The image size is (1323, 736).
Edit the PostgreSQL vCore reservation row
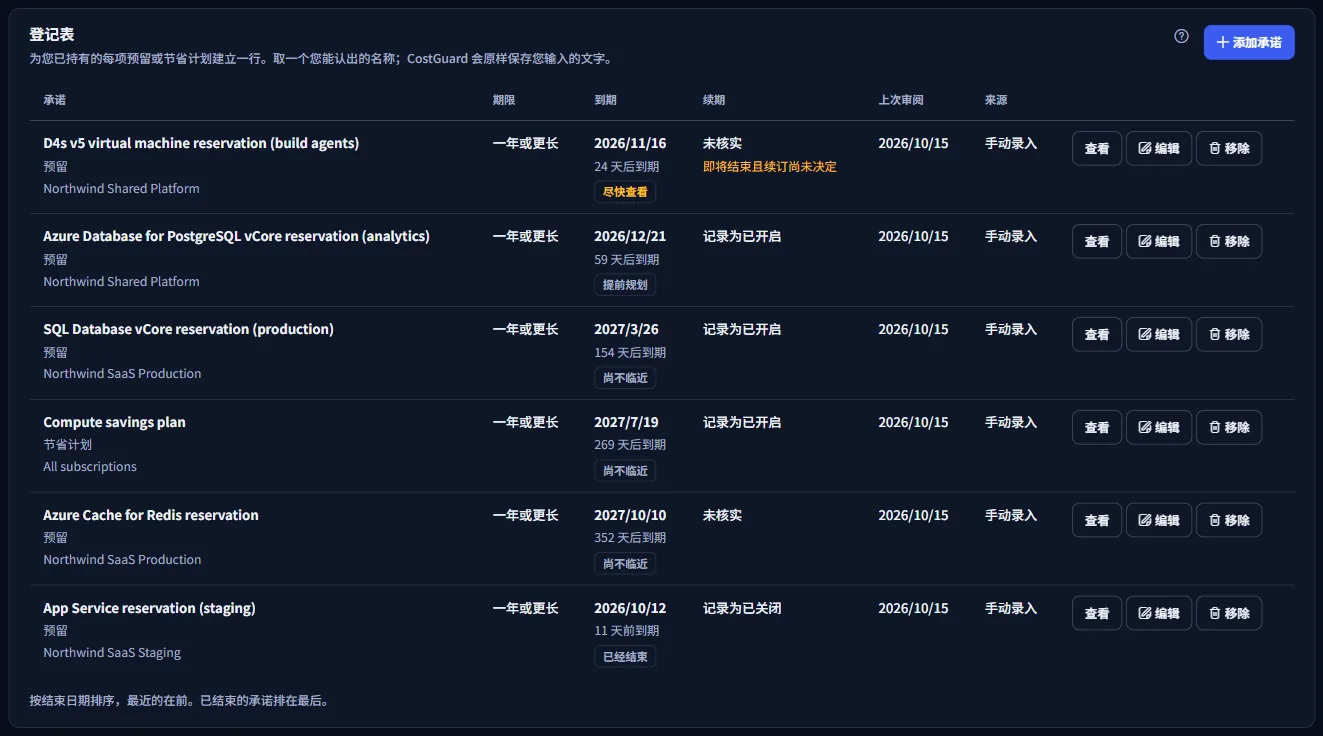coord(1159,241)
